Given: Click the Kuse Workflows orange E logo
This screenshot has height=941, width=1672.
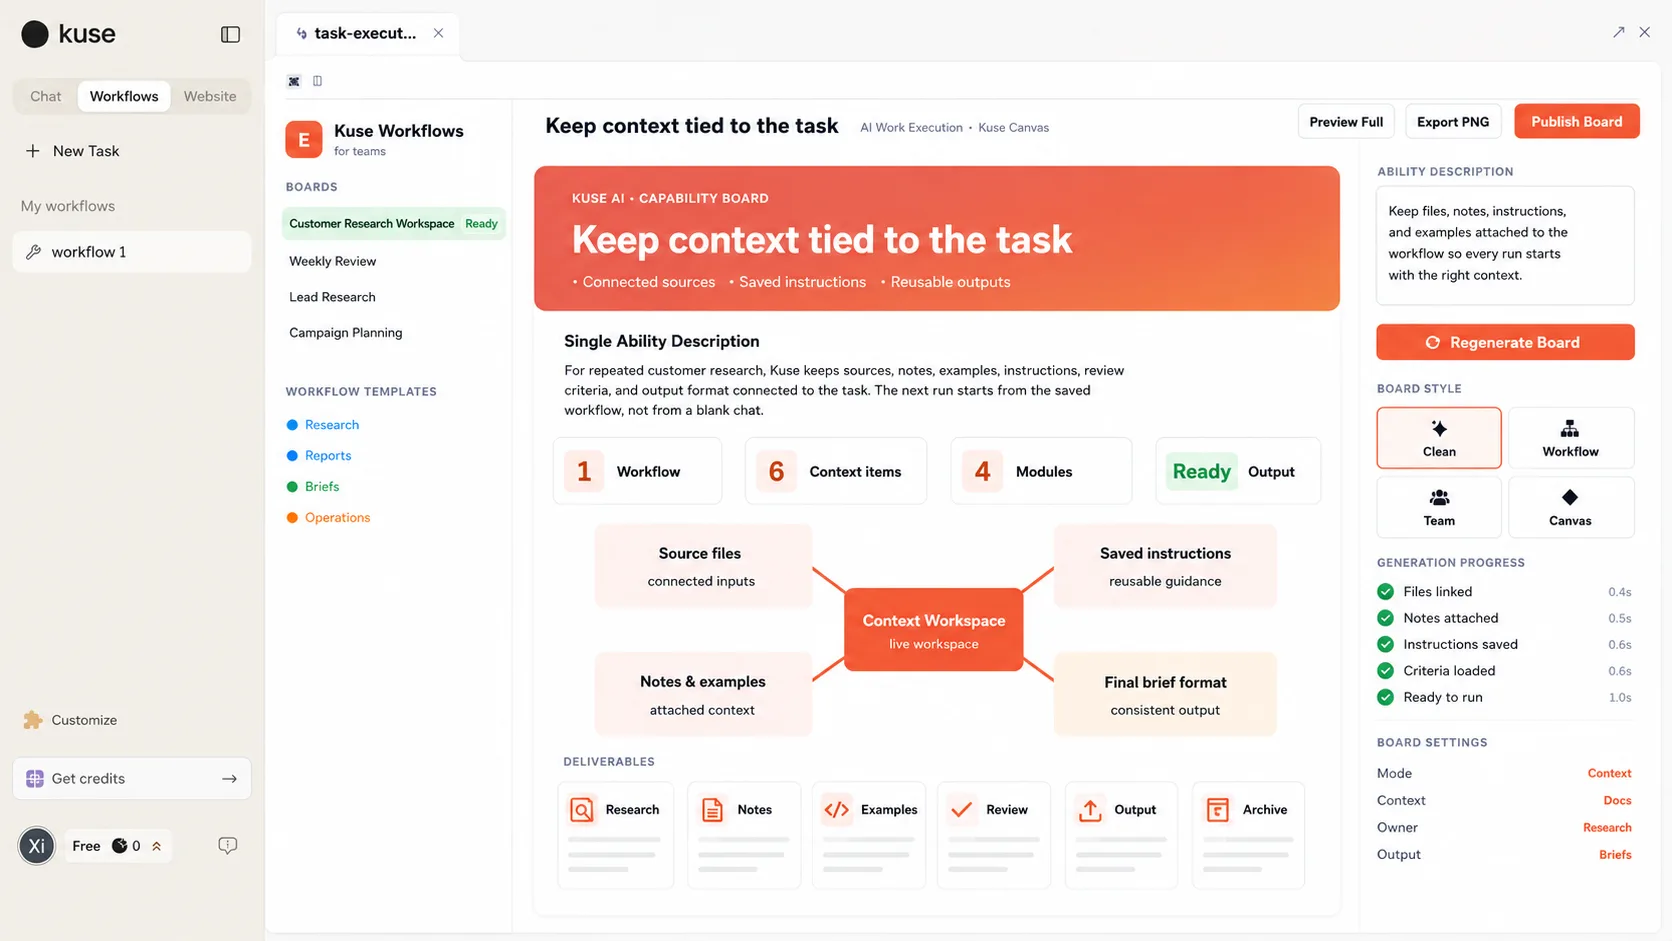Looking at the screenshot, I should pos(304,140).
